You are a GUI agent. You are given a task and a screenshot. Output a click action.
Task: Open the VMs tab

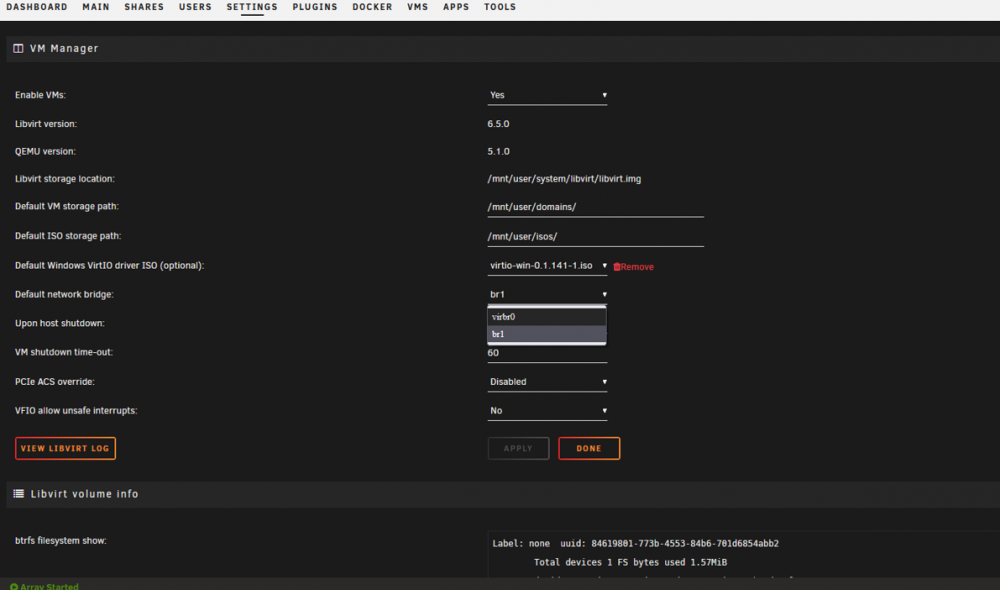[418, 7]
